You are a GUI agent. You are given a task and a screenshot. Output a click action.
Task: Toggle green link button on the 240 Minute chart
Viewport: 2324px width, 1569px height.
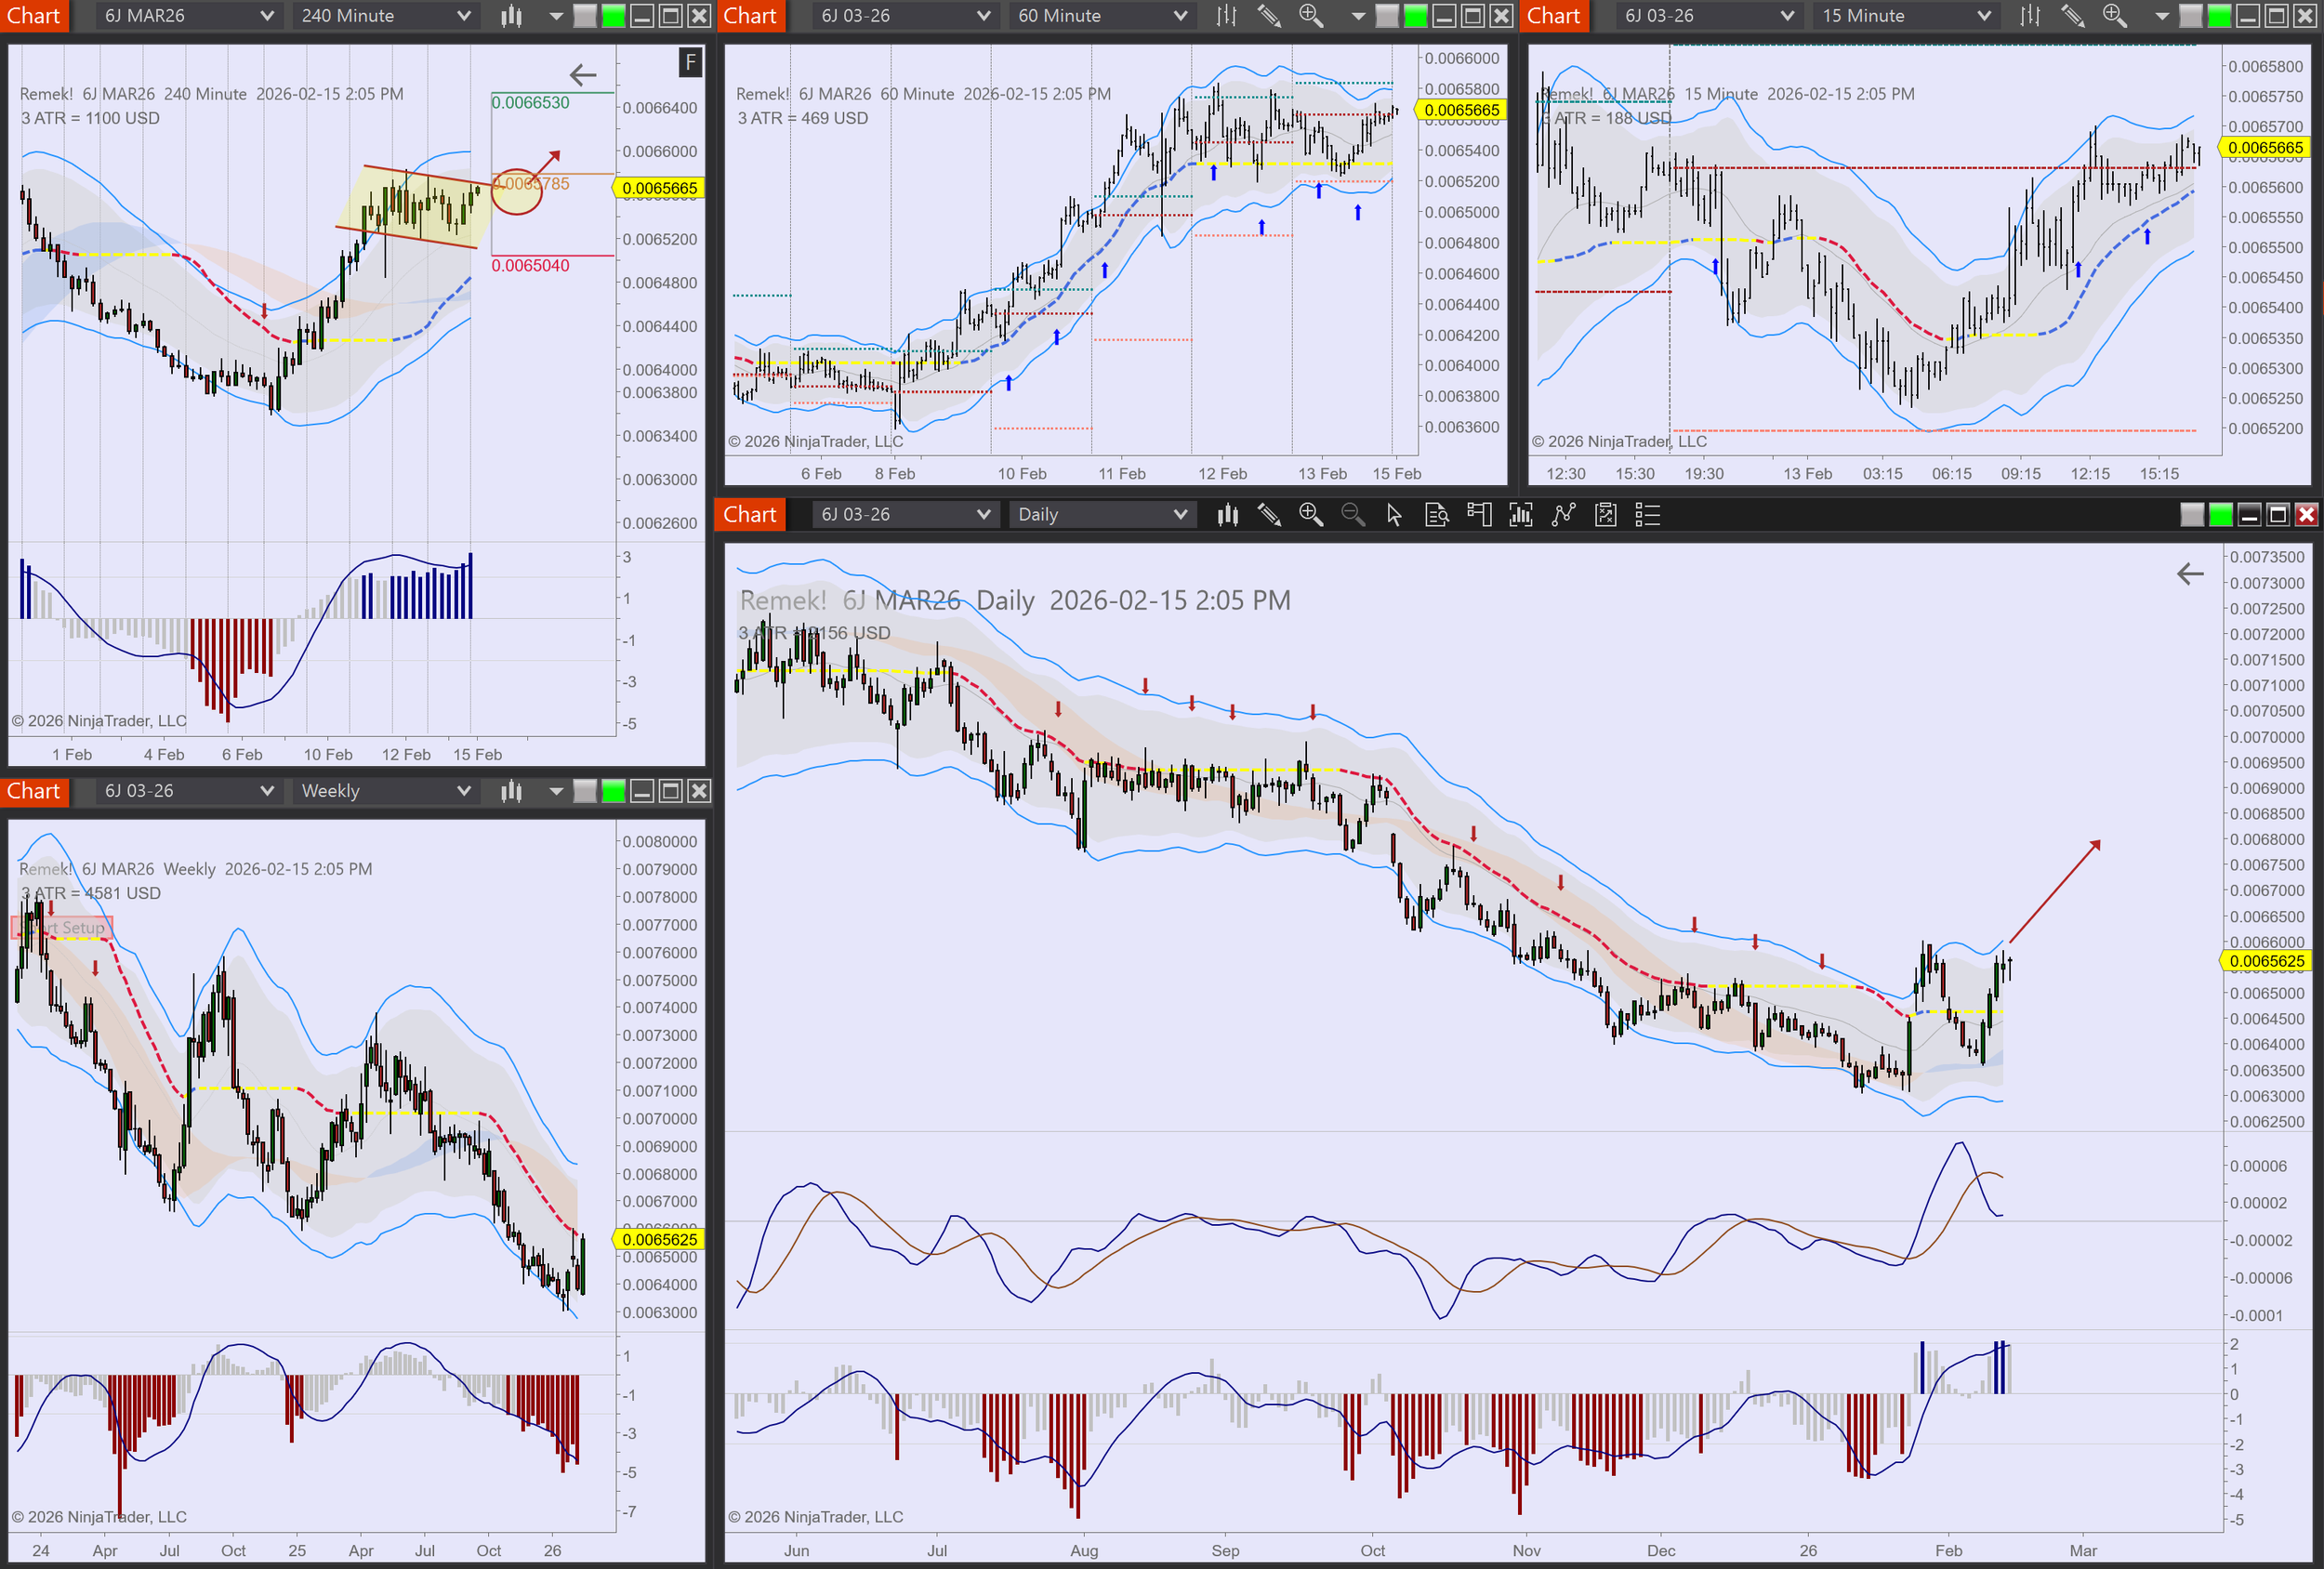(613, 16)
